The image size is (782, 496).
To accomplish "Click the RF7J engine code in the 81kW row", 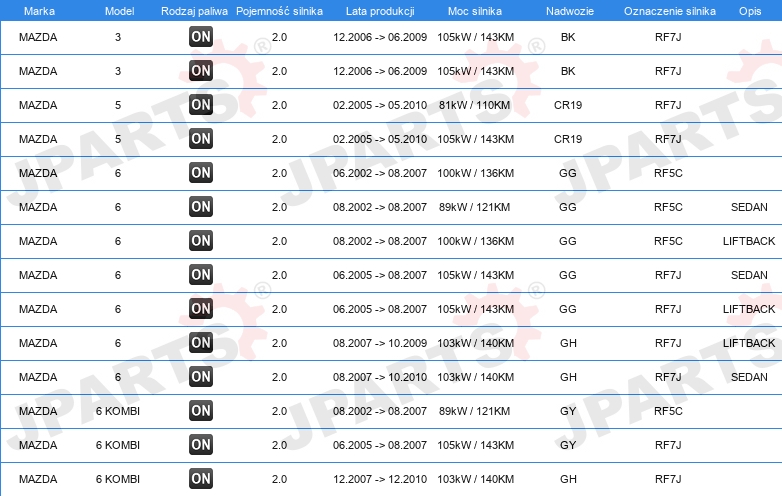I will pyautogui.click(x=668, y=105).
